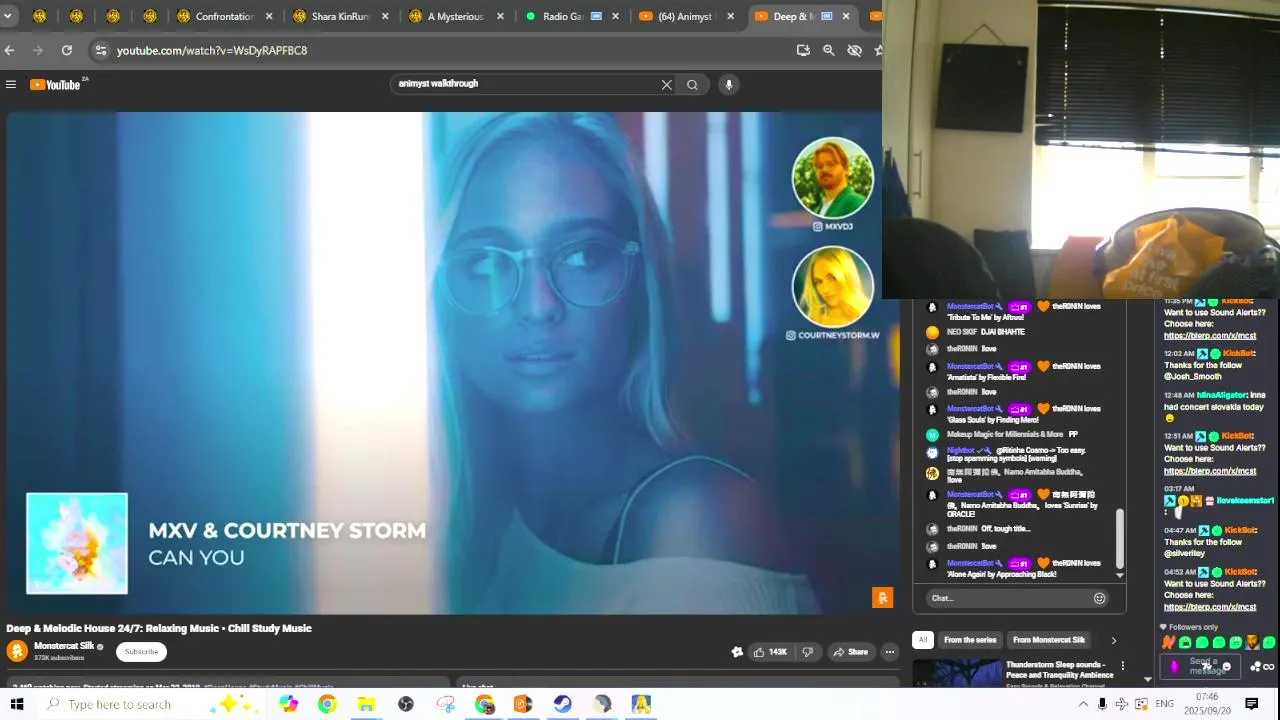The height and width of the screenshot is (720, 1280).
Task: Click ENG language indicator
Action: pyautogui.click(x=1165, y=704)
